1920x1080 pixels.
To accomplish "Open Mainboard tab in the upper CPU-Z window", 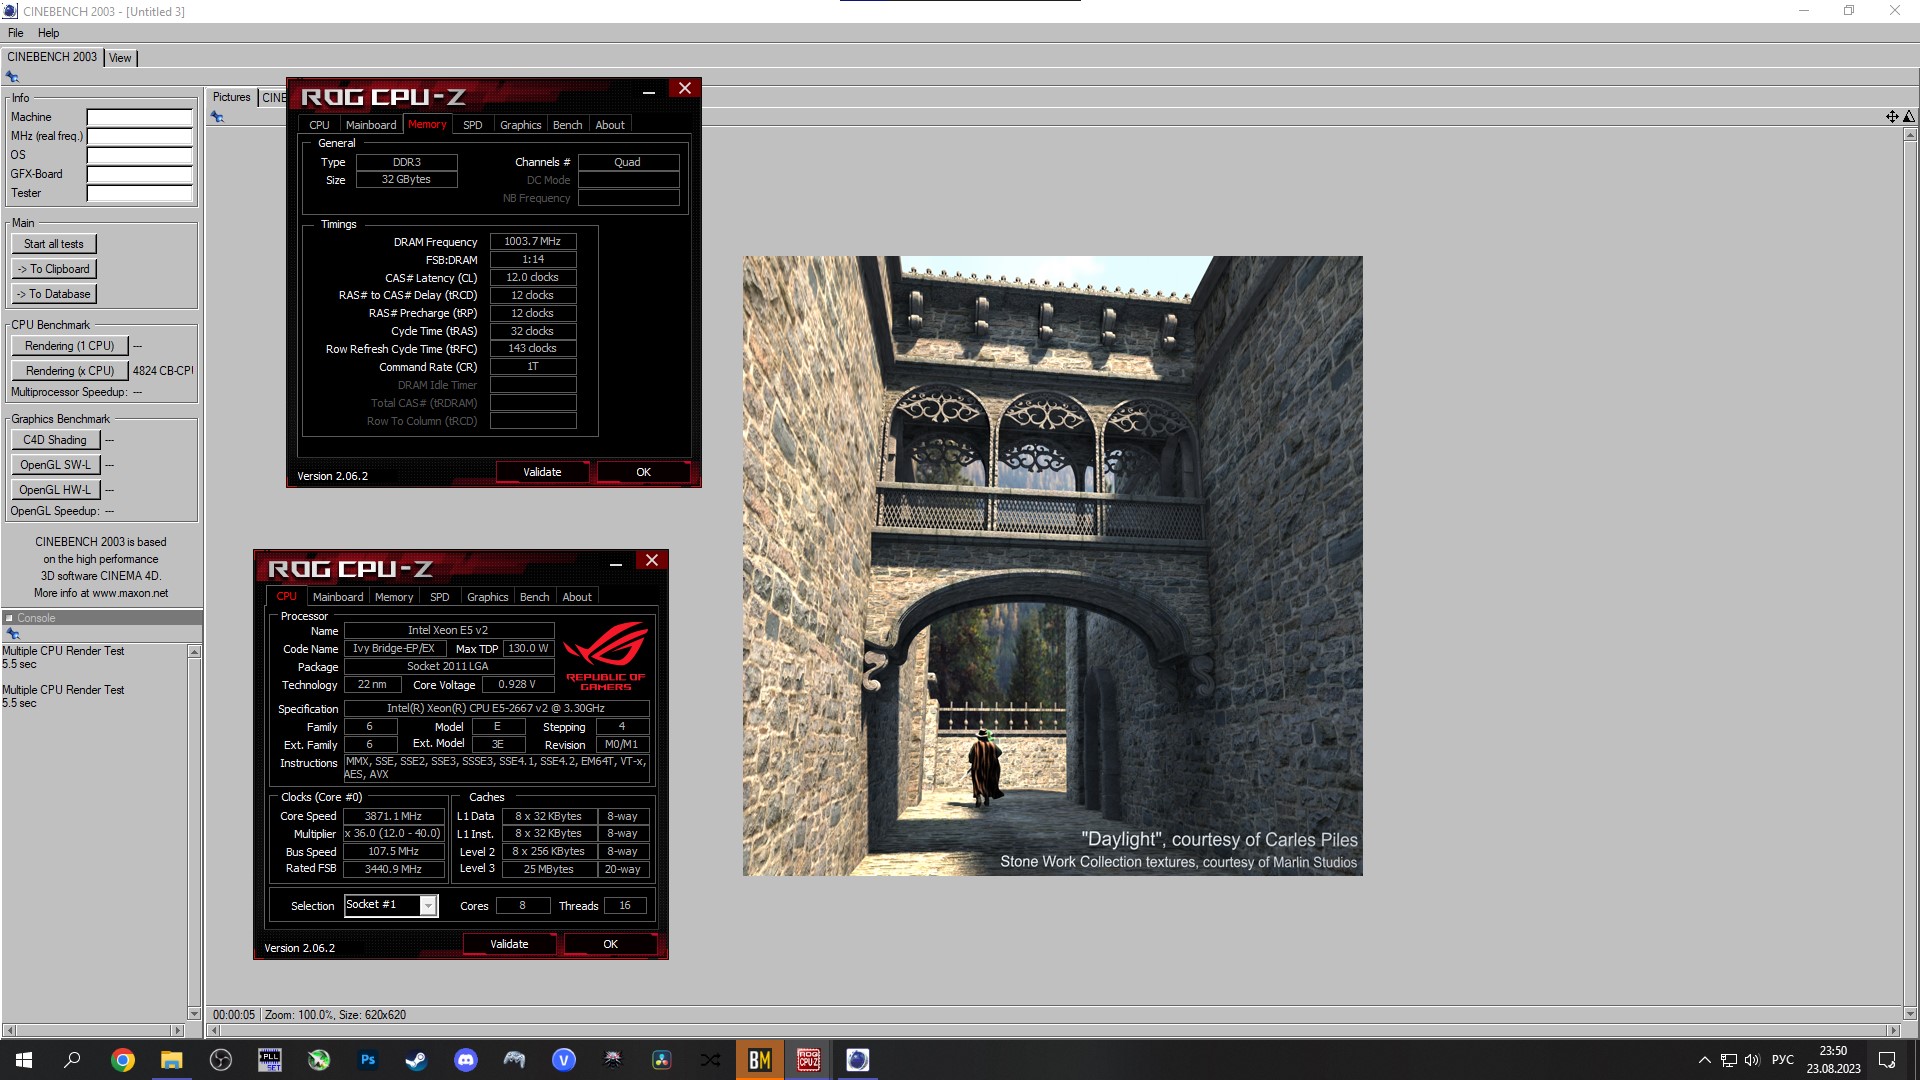I will tap(371, 125).
